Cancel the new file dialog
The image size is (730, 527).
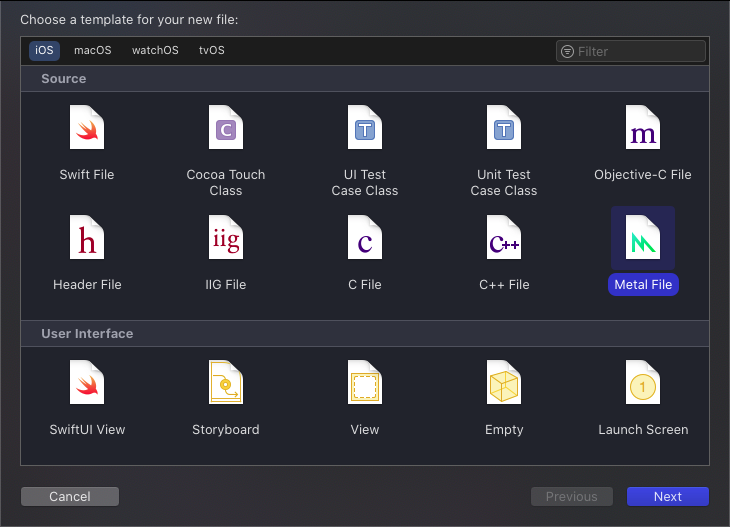coord(70,496)
